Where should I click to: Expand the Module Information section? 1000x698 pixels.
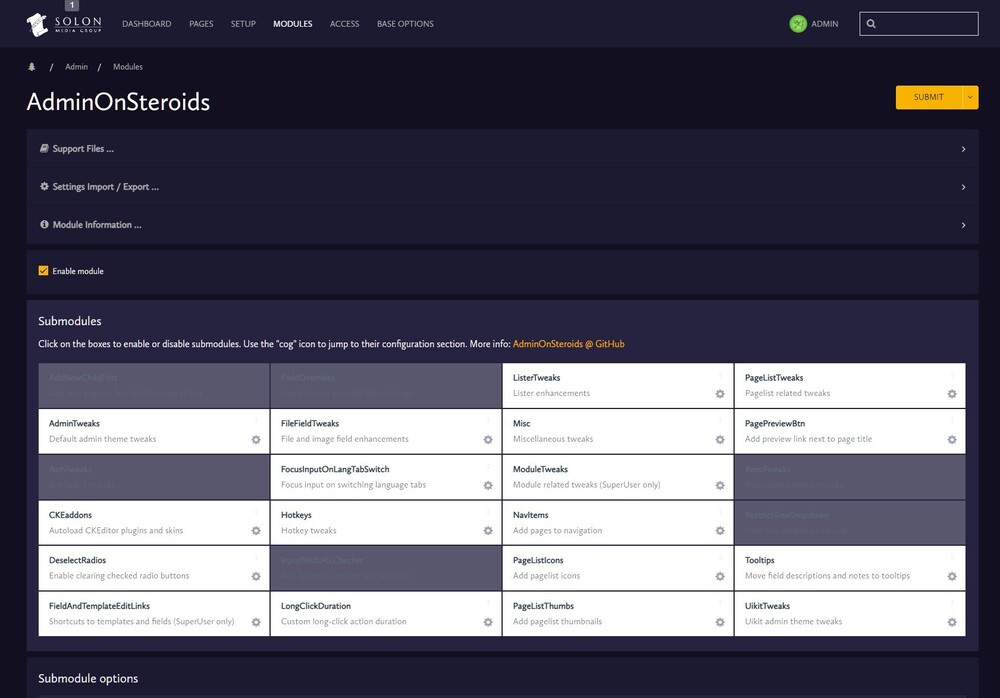96,225
